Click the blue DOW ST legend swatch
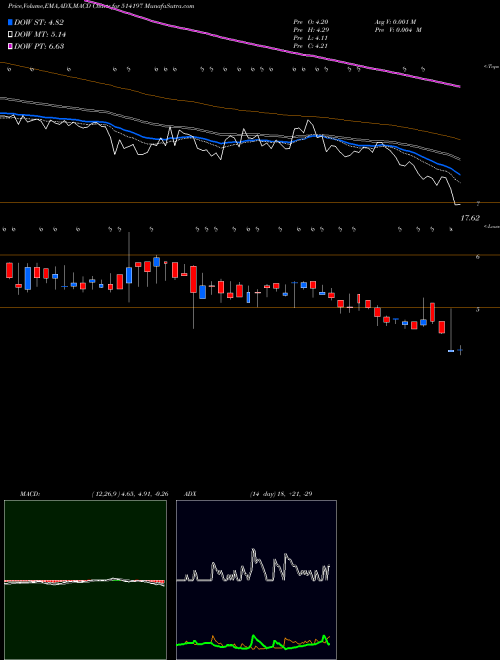 point(11,23)
